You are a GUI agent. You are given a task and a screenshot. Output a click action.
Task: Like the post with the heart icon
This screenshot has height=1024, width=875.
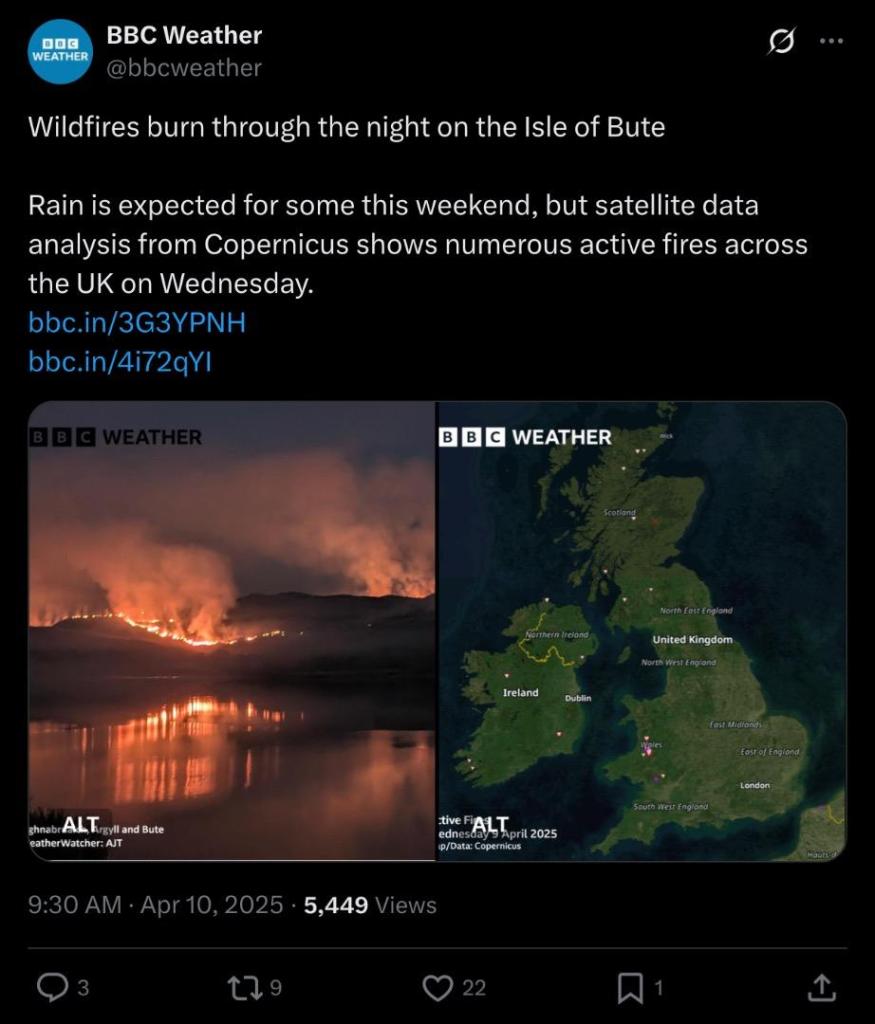pos(437,988)
